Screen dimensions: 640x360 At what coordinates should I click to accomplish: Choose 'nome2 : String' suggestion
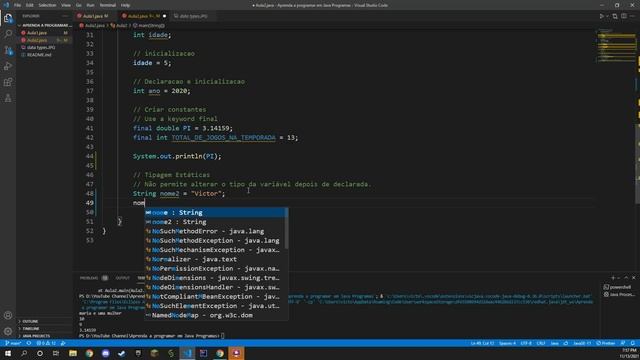[x=216, y=222]
